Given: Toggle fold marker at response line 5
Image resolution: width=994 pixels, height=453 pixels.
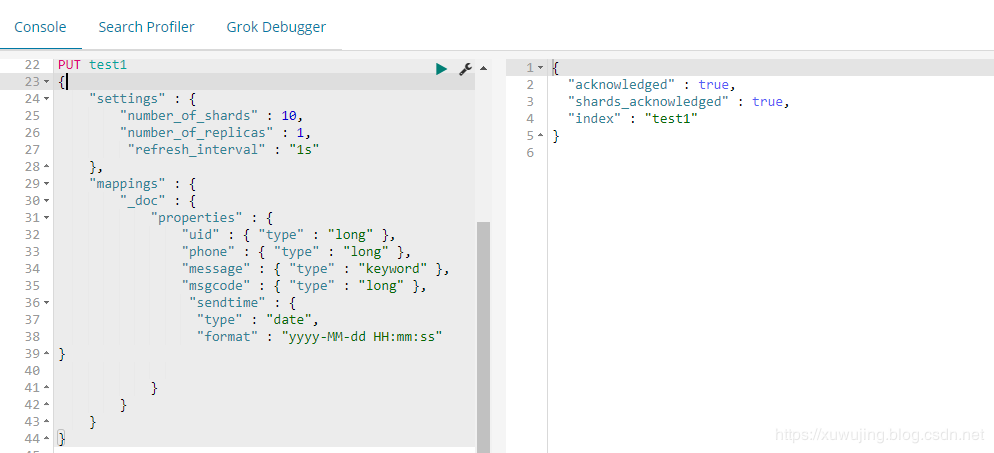Looking at the screenshot, I should [540, 136].
